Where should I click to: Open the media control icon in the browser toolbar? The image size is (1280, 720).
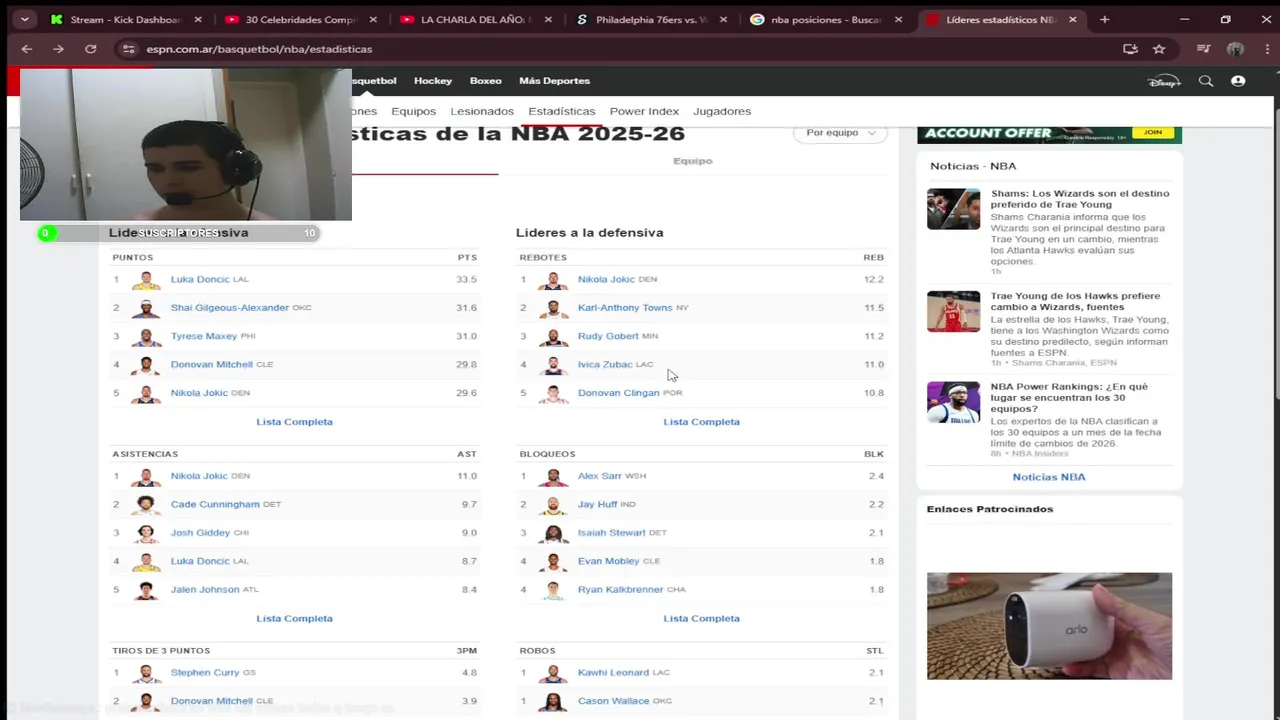[x=1204, y=49]
